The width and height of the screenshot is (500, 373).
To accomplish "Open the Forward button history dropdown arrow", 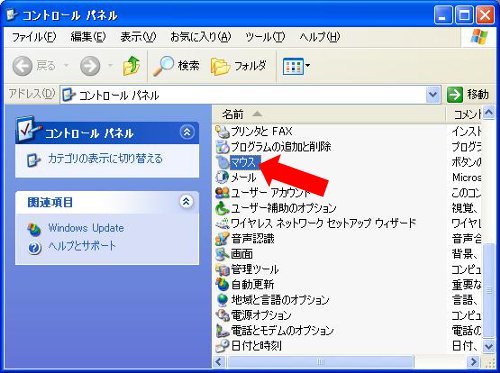I will (x=110, y=66).
